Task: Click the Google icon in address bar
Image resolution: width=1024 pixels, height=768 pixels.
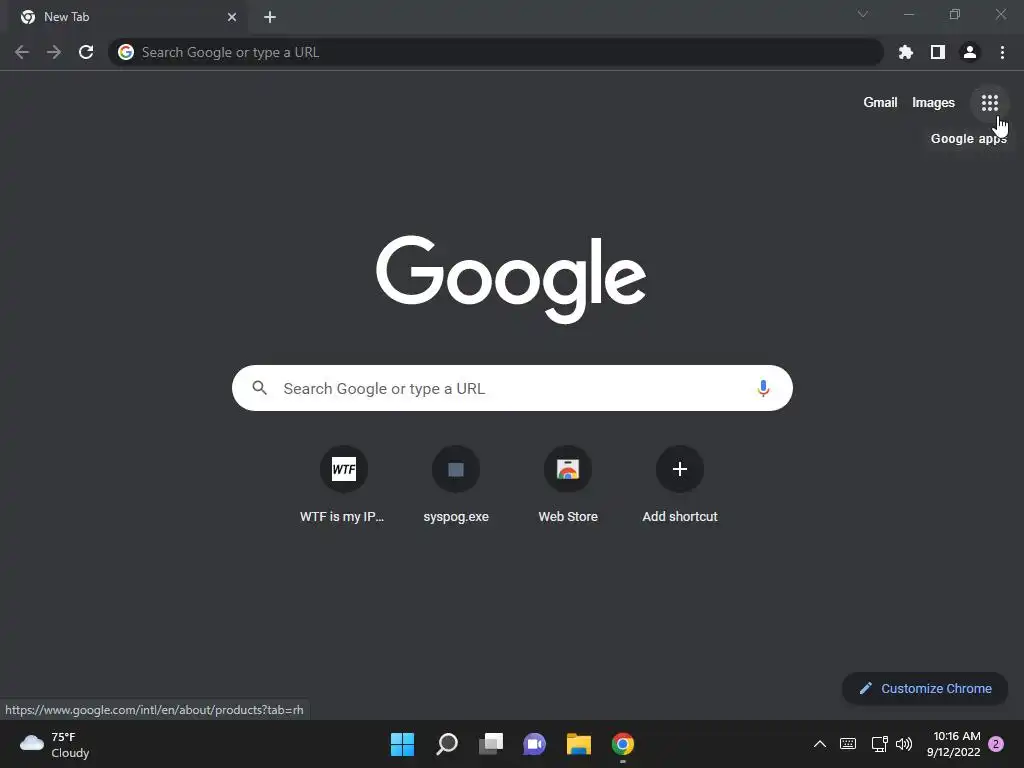Action: 126,52
